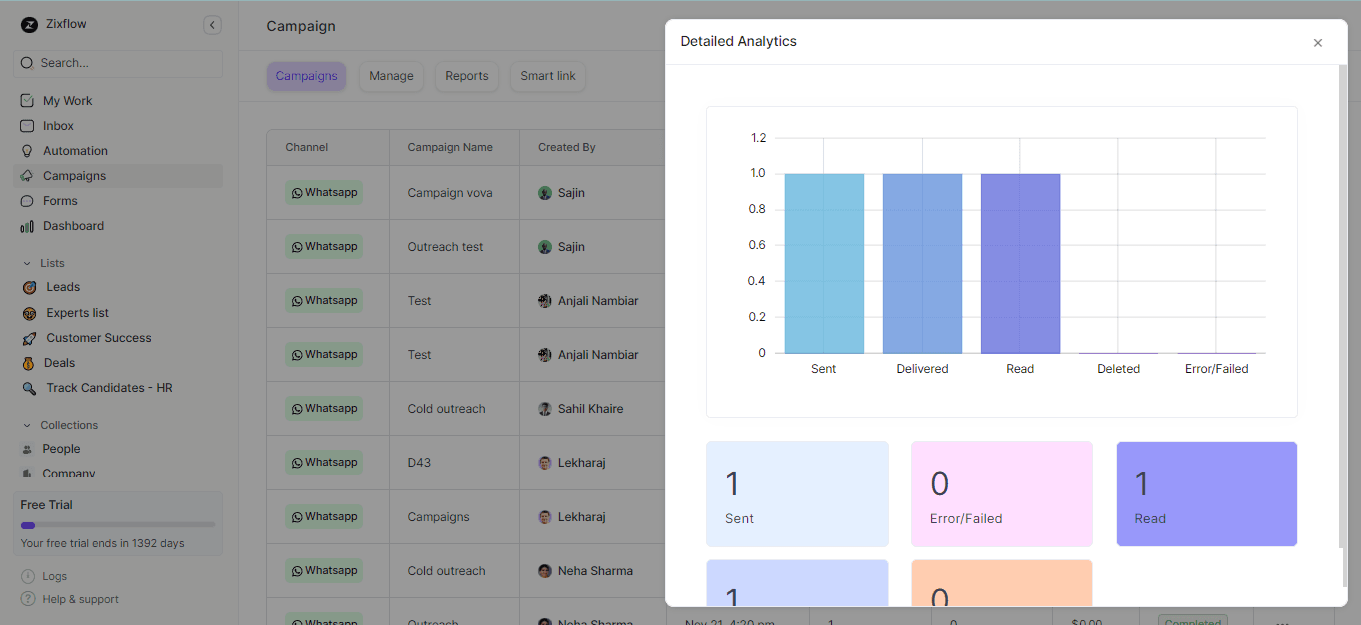Dismiss the Detailed Analytics dialog
Viewport: 1361px width, 625px height.
[x=1318, y=42]
